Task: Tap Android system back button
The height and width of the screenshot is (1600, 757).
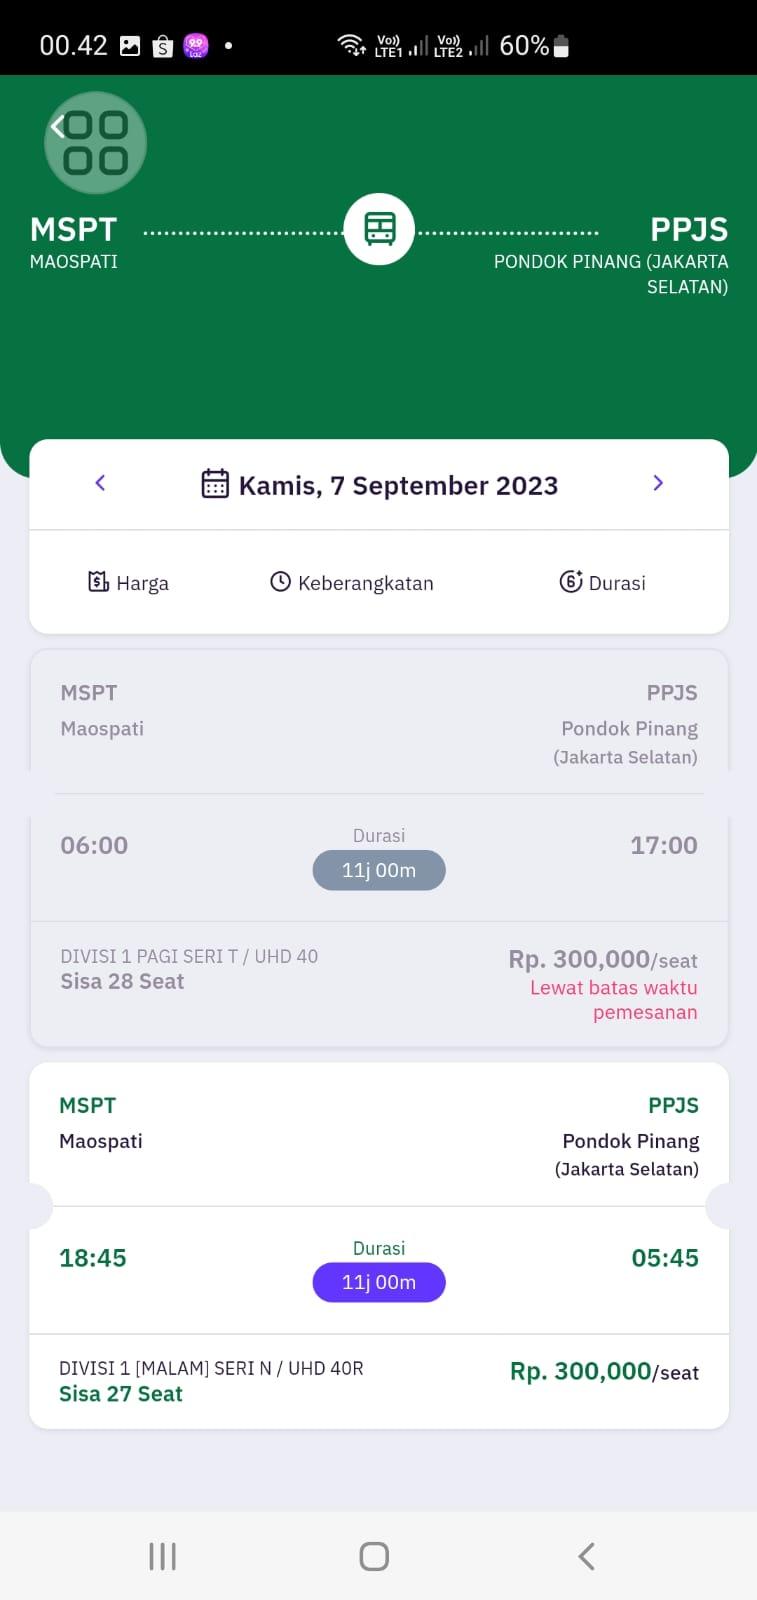Action: [x=587, y=1556]
